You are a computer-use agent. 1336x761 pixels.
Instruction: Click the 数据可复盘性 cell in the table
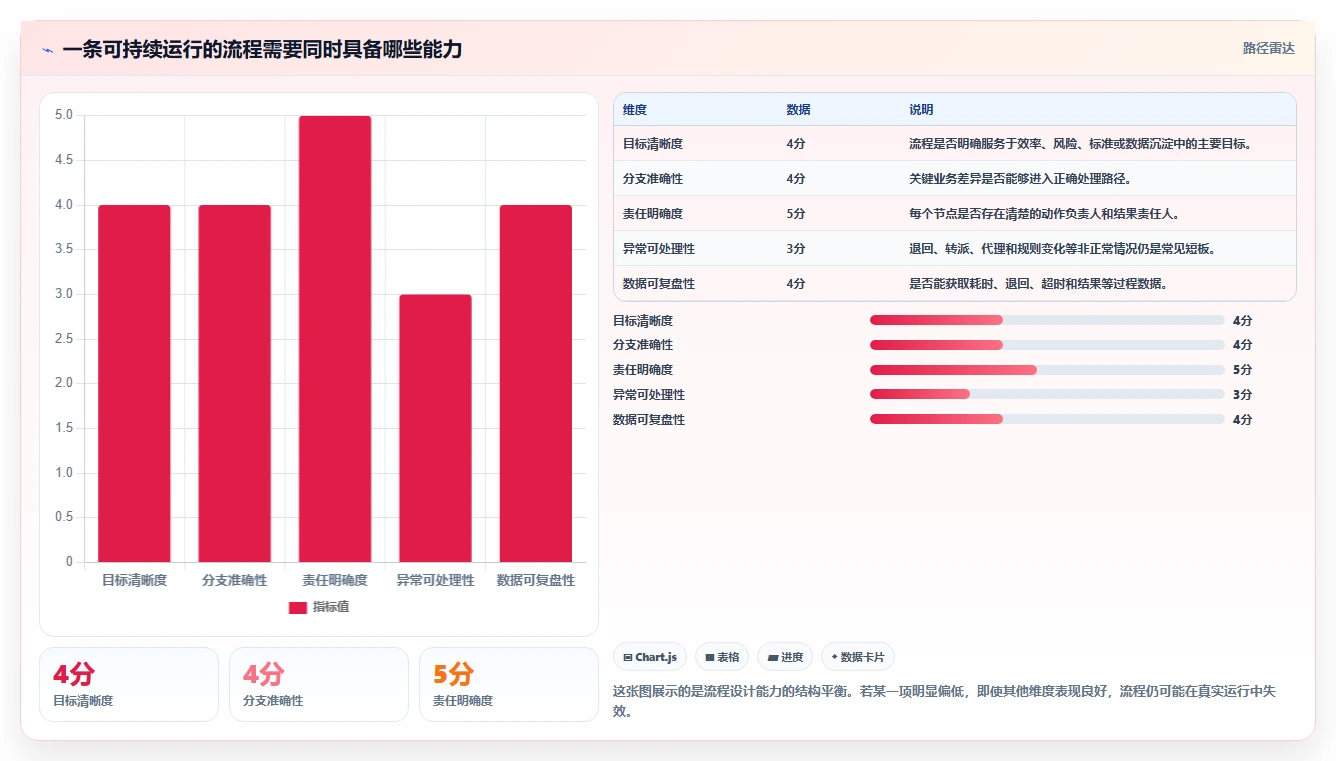659,284
